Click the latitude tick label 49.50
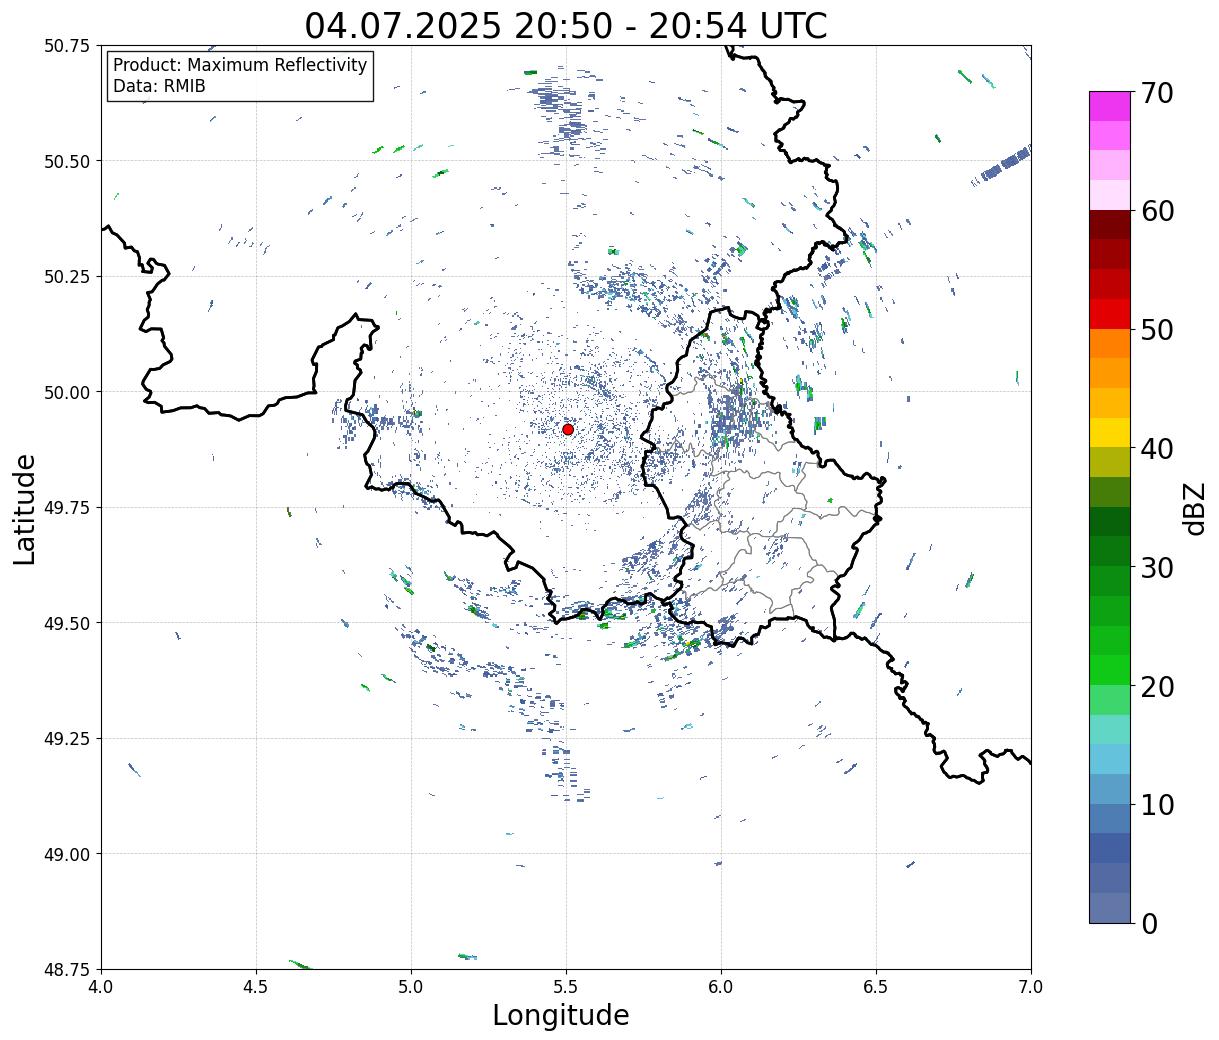 [x=66, y=623]
